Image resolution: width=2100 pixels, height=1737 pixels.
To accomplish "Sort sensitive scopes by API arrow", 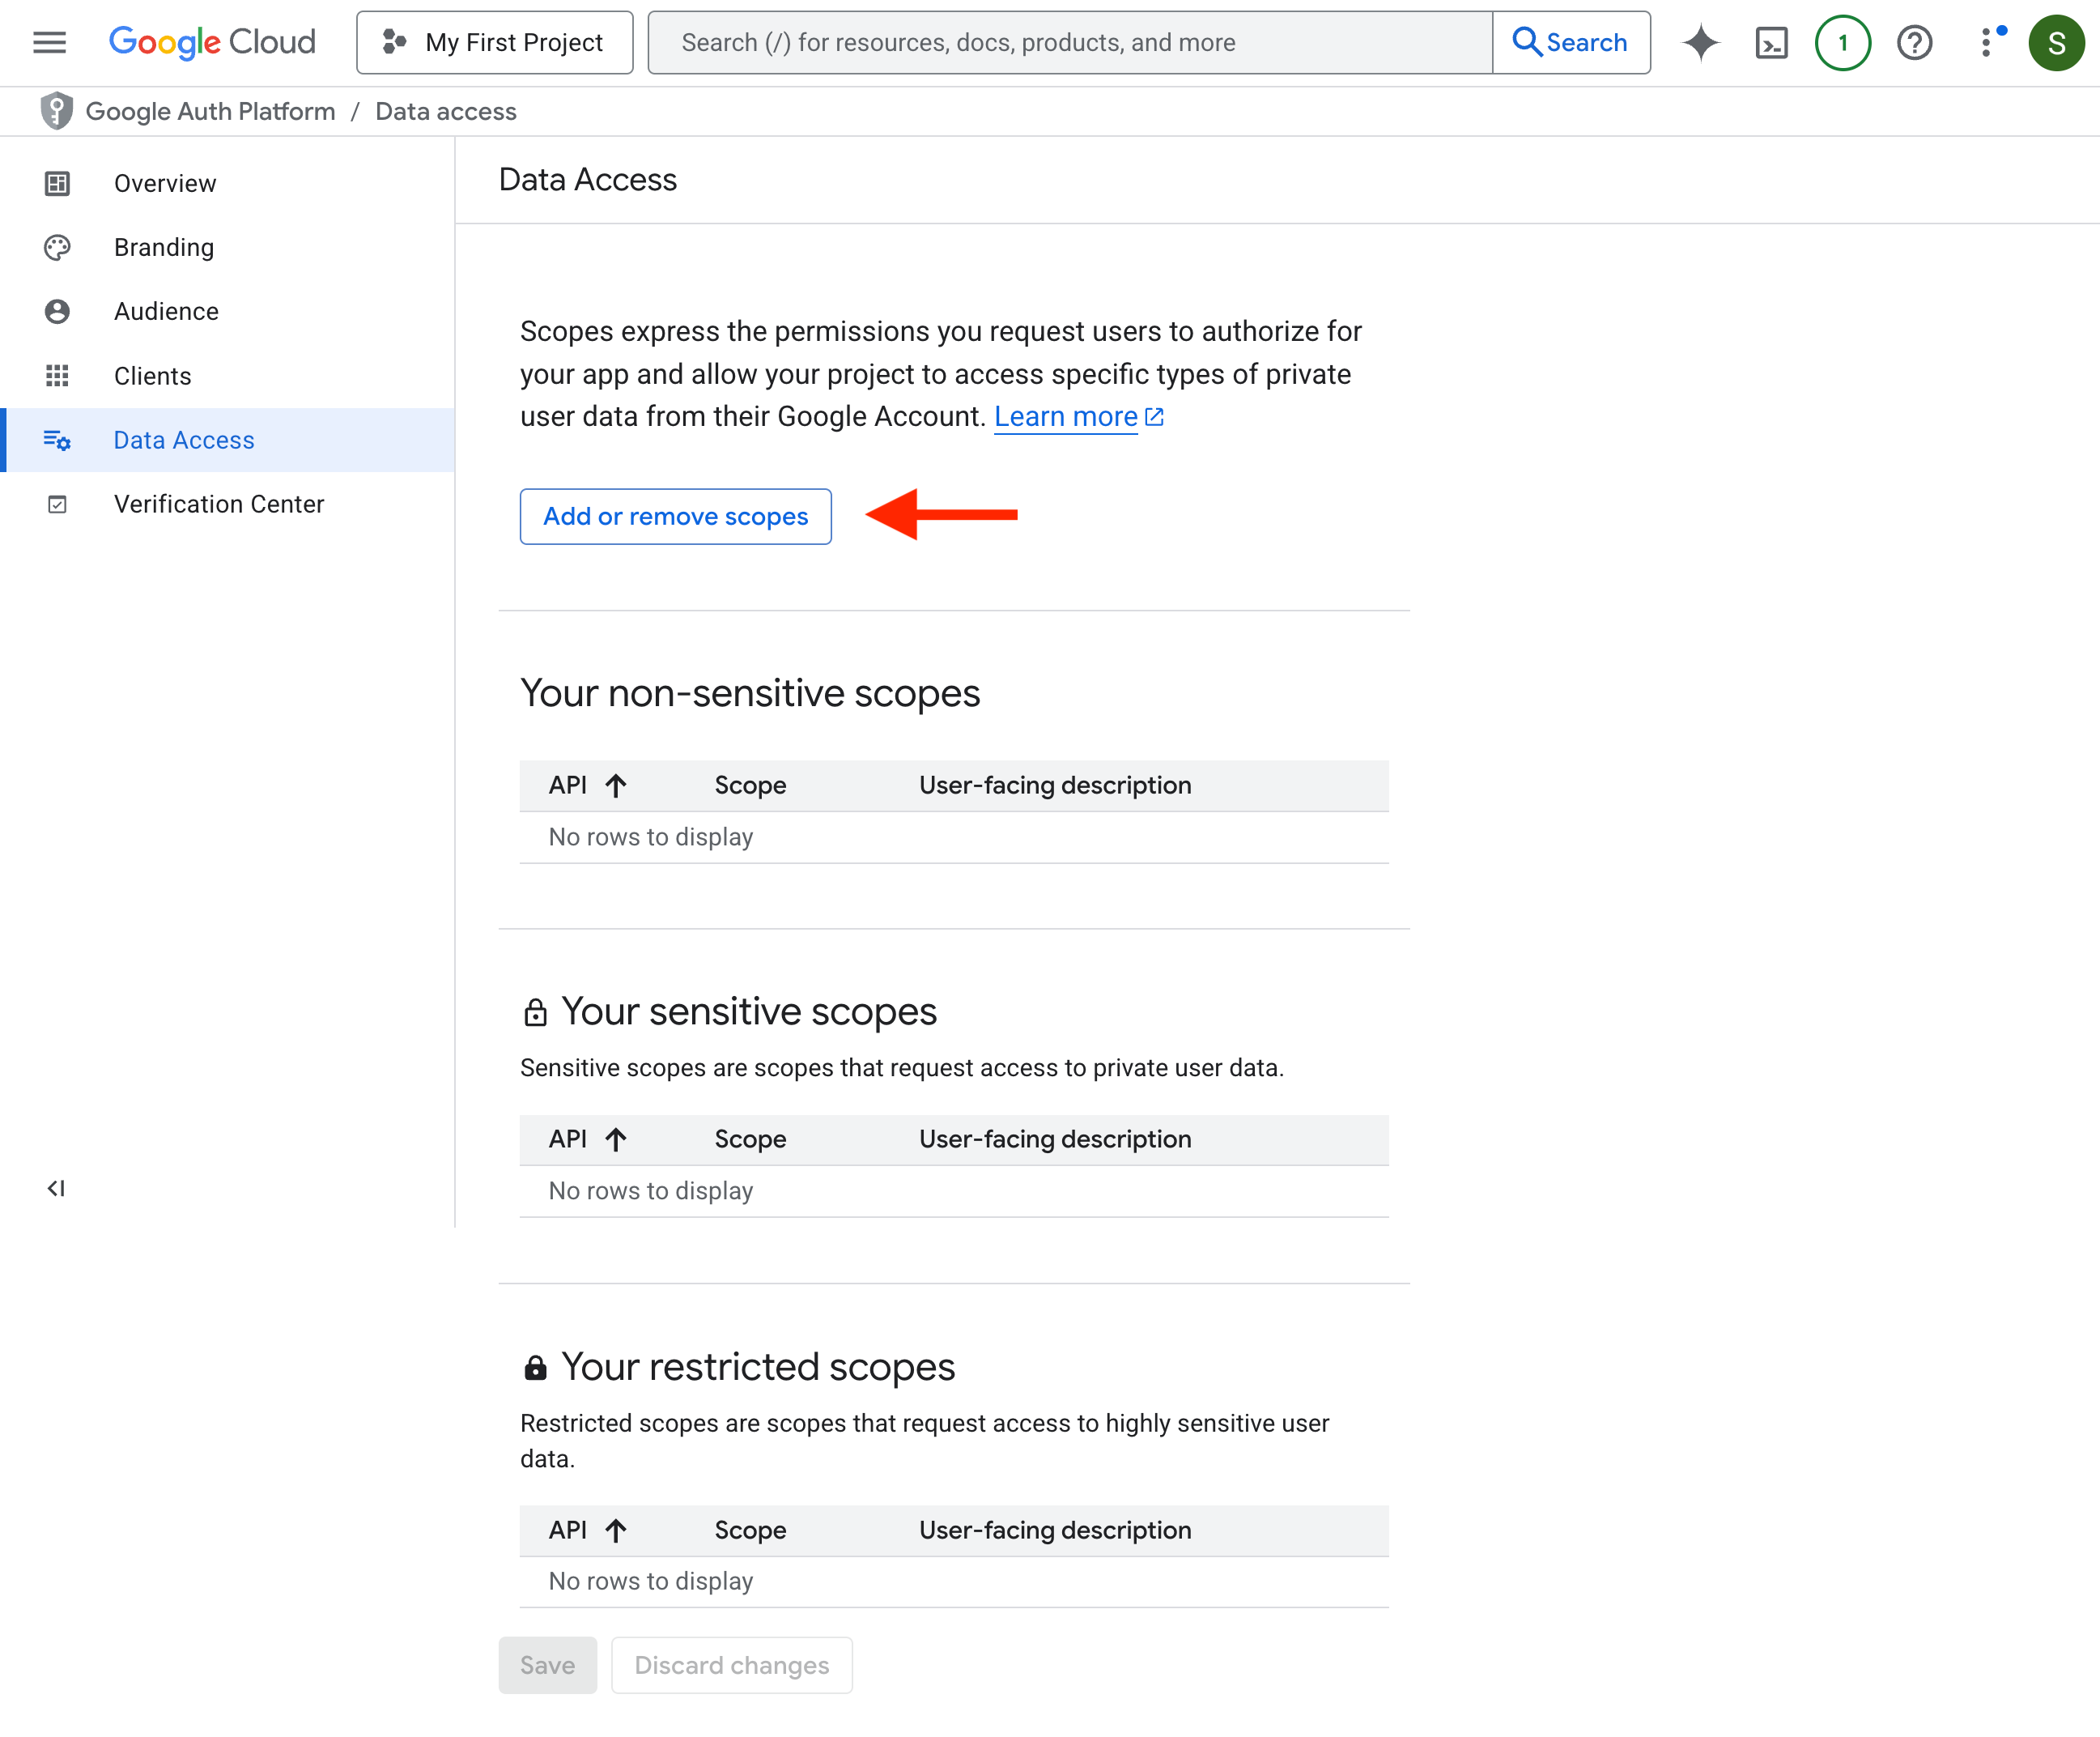I will [615, 1139].
